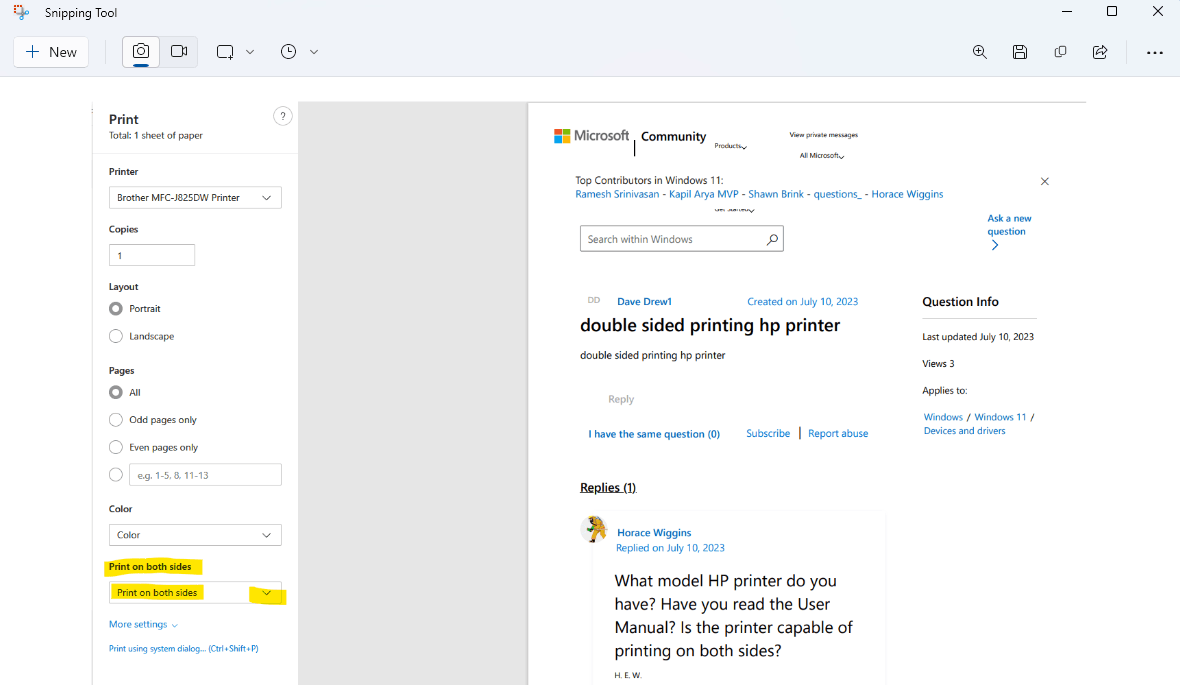The width and height of the screenshot is (1180, 689).
Task: Select the Snip camera mode icon
Action: click(x=141, y=52)
